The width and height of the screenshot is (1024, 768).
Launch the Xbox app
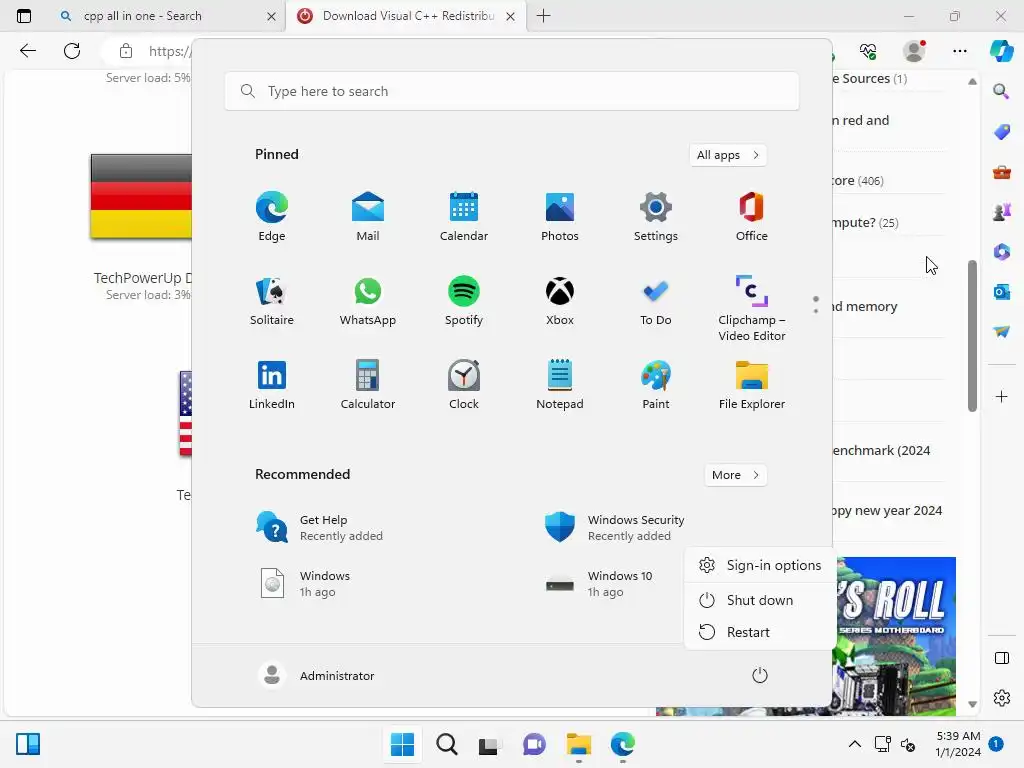(560, 300)
